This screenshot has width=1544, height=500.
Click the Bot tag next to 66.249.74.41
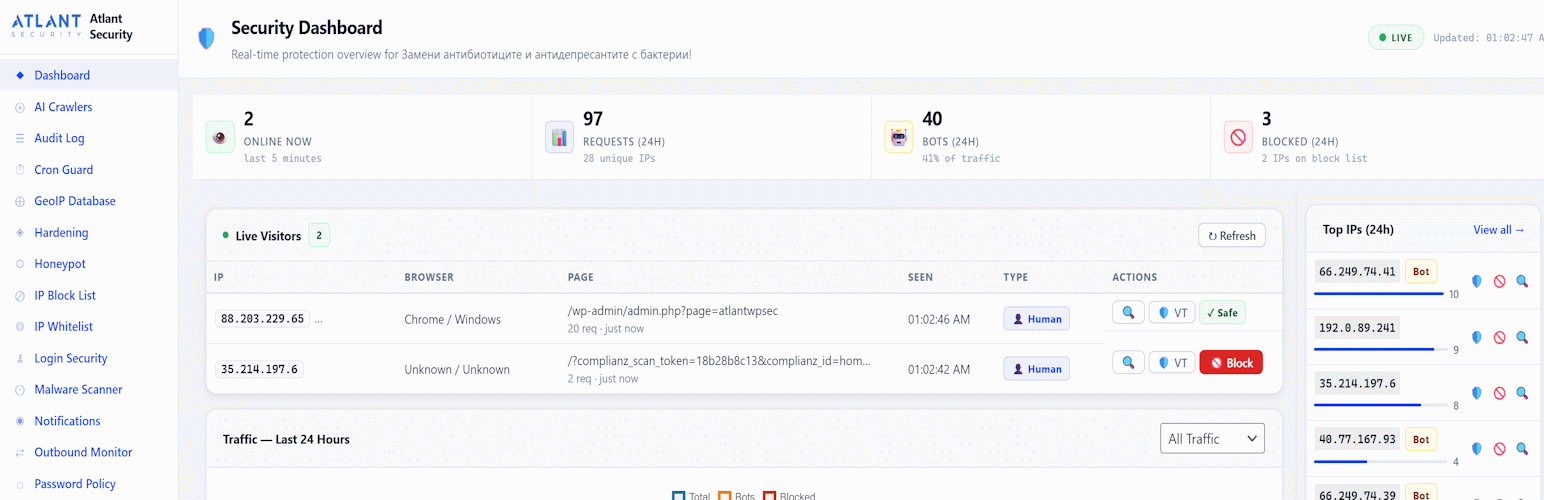coord(1421,271)
